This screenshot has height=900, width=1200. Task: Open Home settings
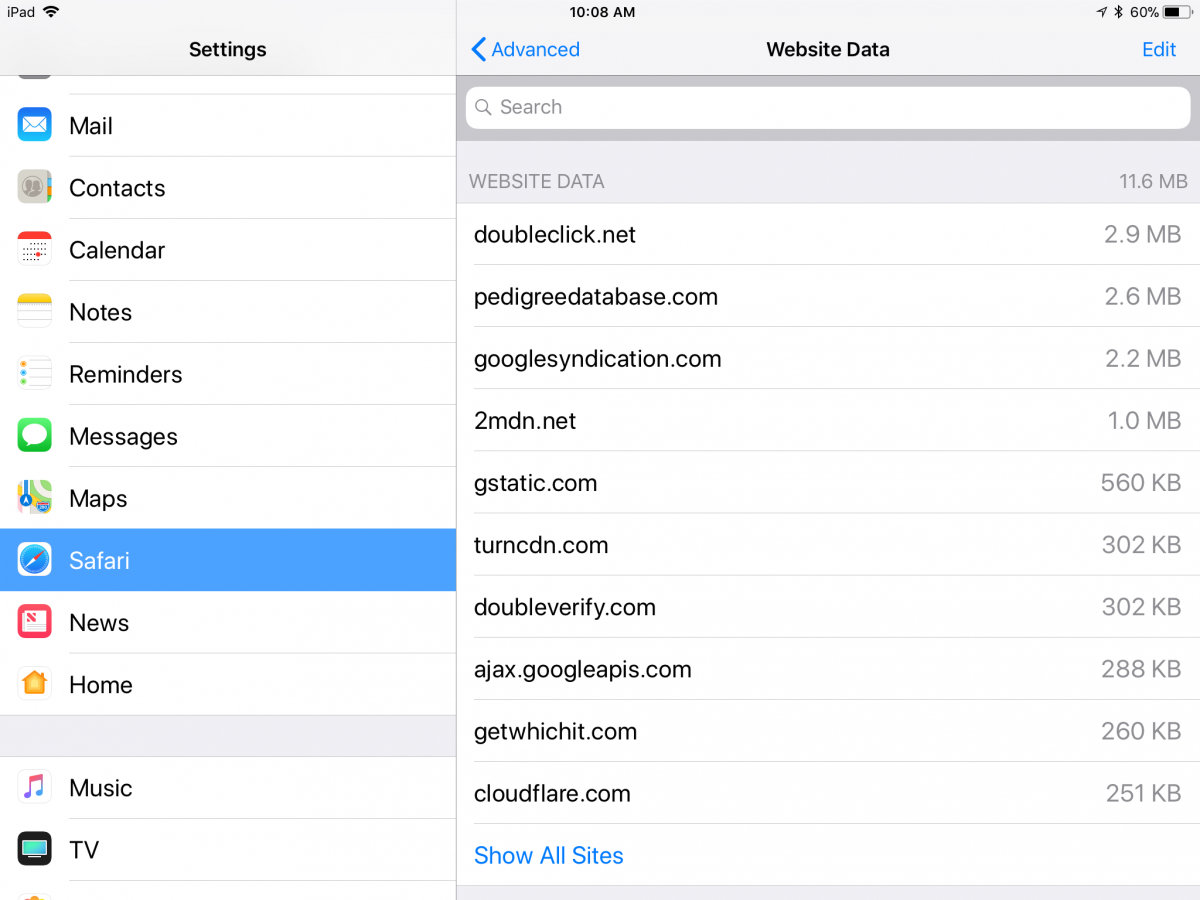pos(228,684)
